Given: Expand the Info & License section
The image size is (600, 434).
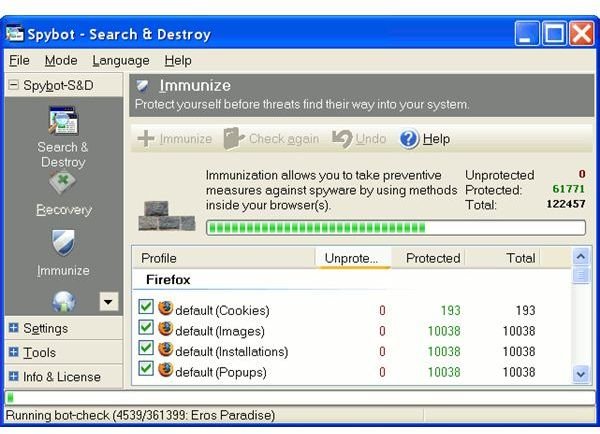Looking at the screenshot, I should pos(13,376).
